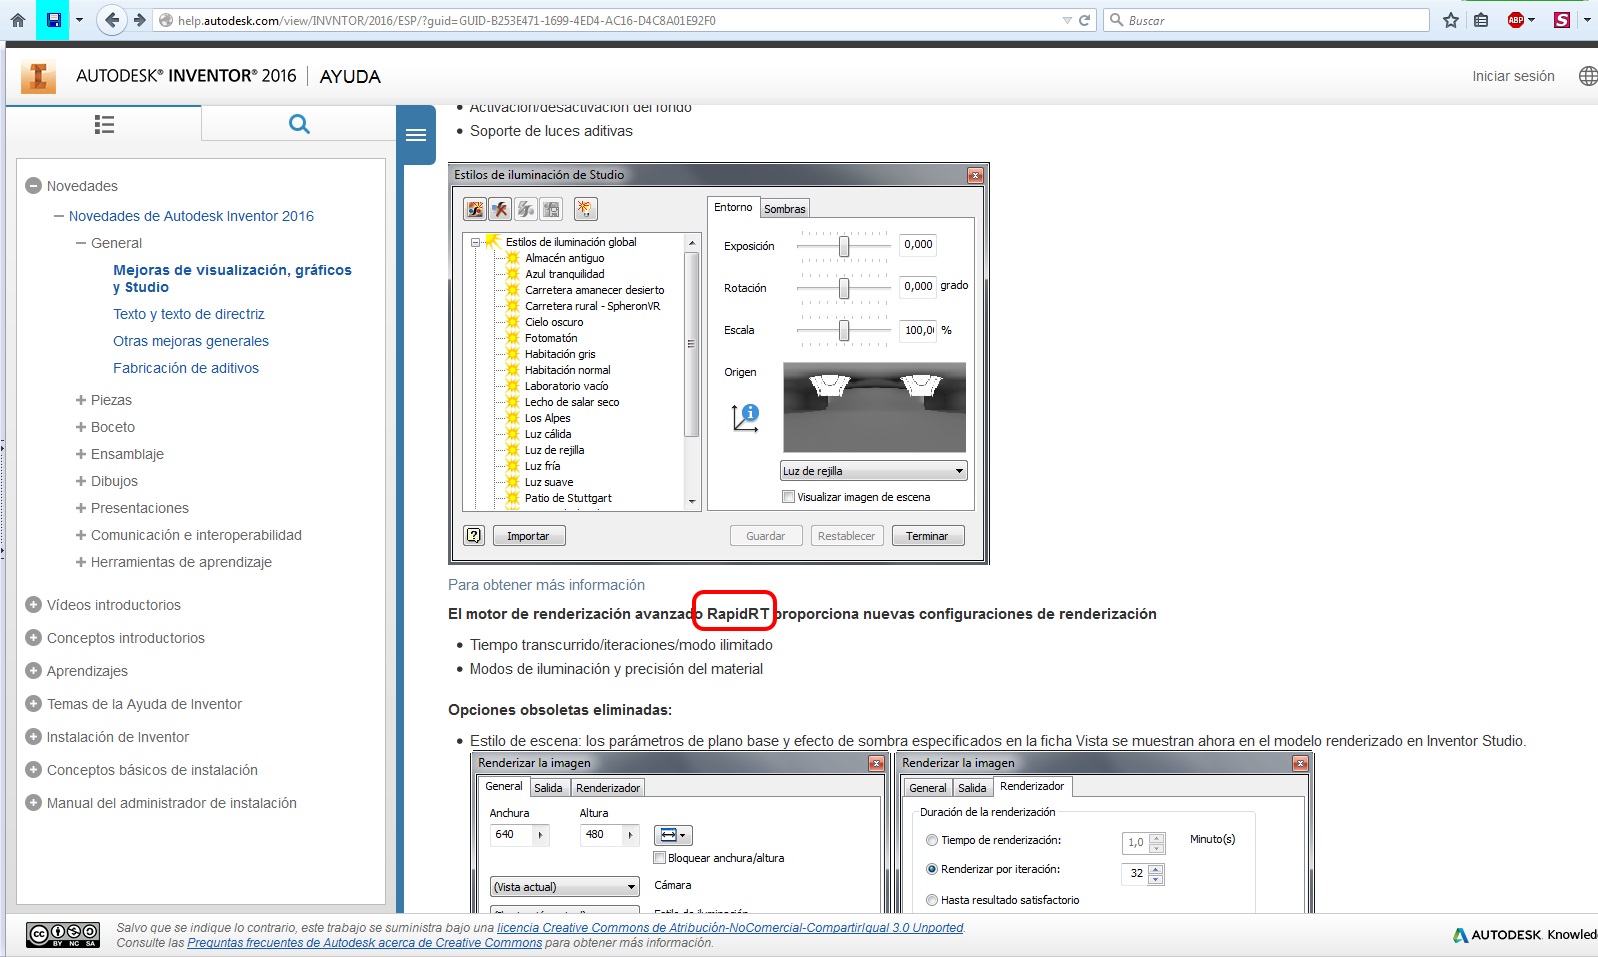Viewport: 1598px width, 957px height.
Task: Click the help question mark button
Action: (x=474, y=535)
